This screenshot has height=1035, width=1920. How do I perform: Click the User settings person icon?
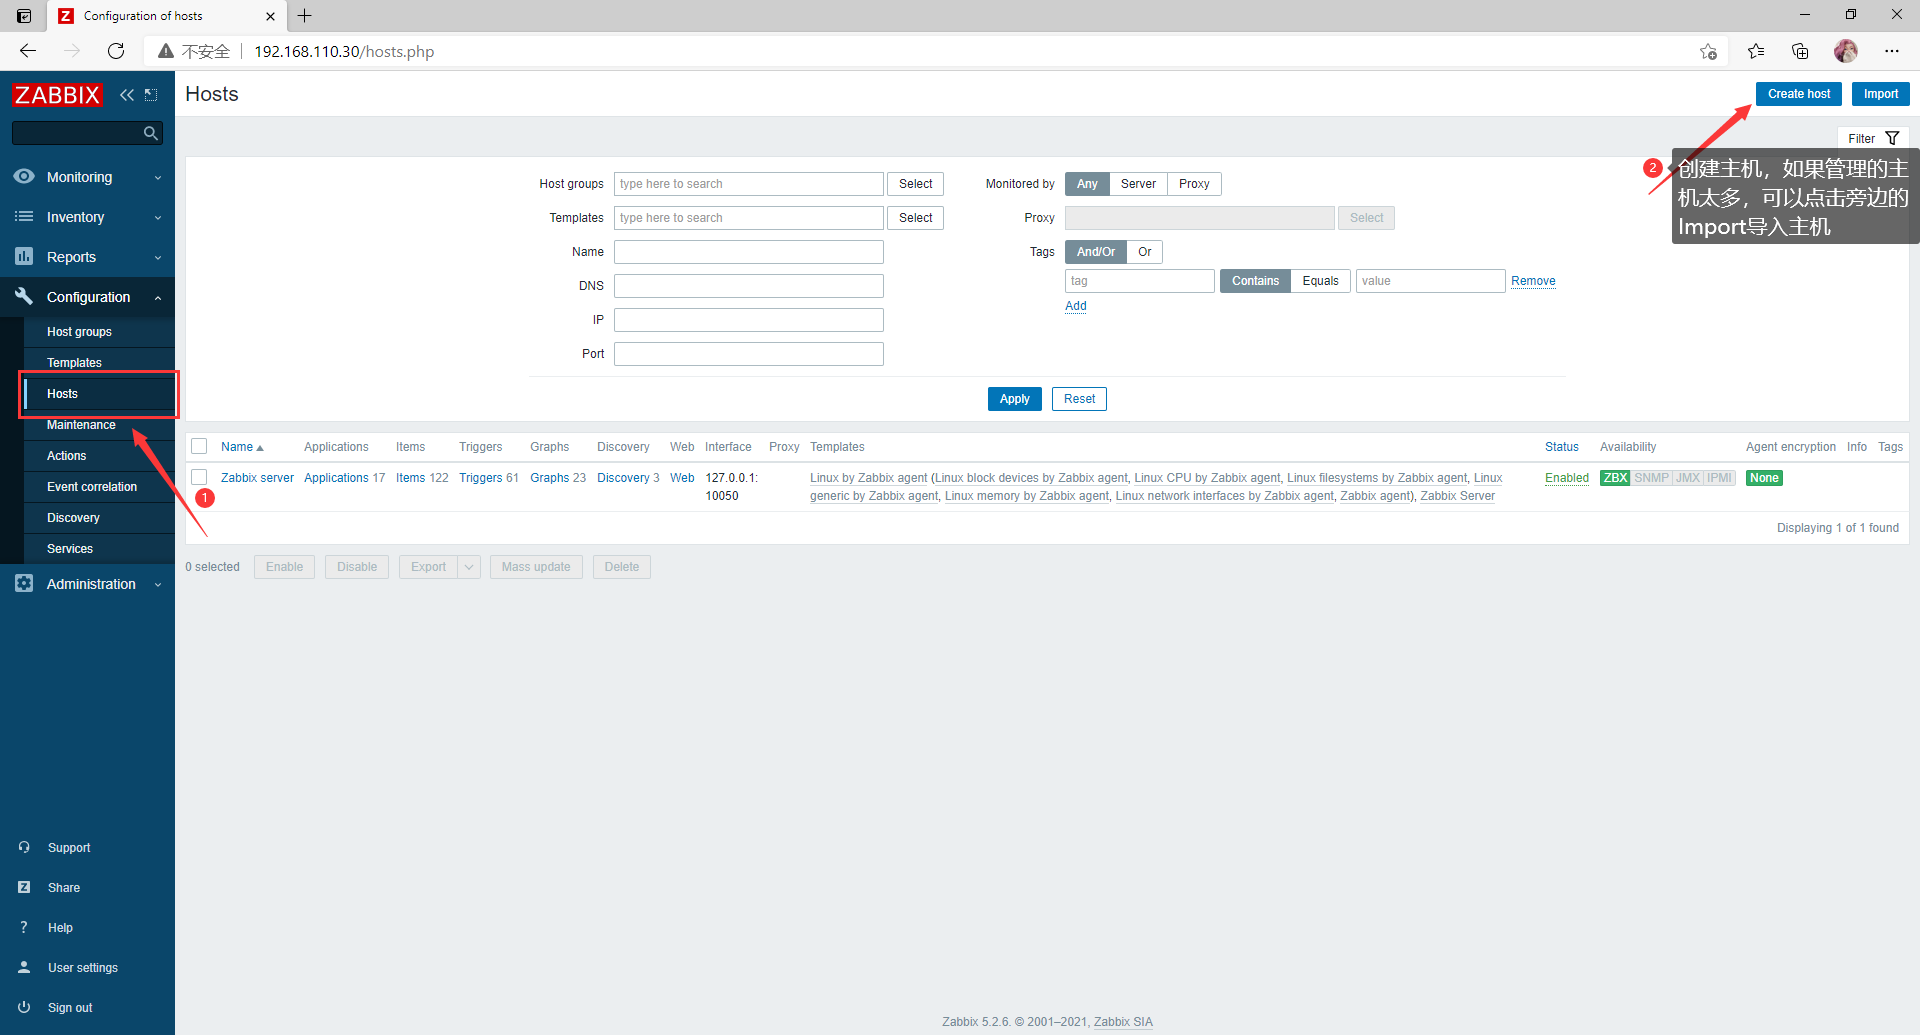(x=24, y=967)
